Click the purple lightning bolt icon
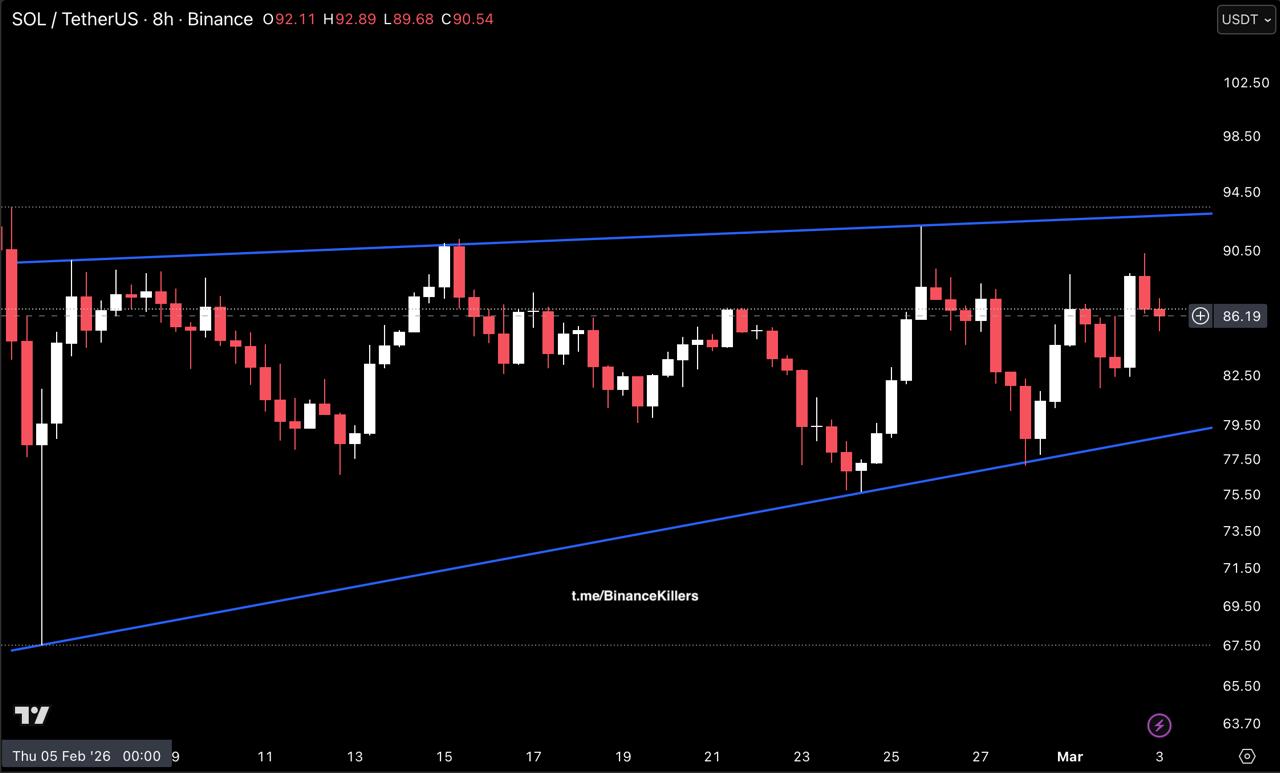1280x773 pixels. [x=1159, y=725]
